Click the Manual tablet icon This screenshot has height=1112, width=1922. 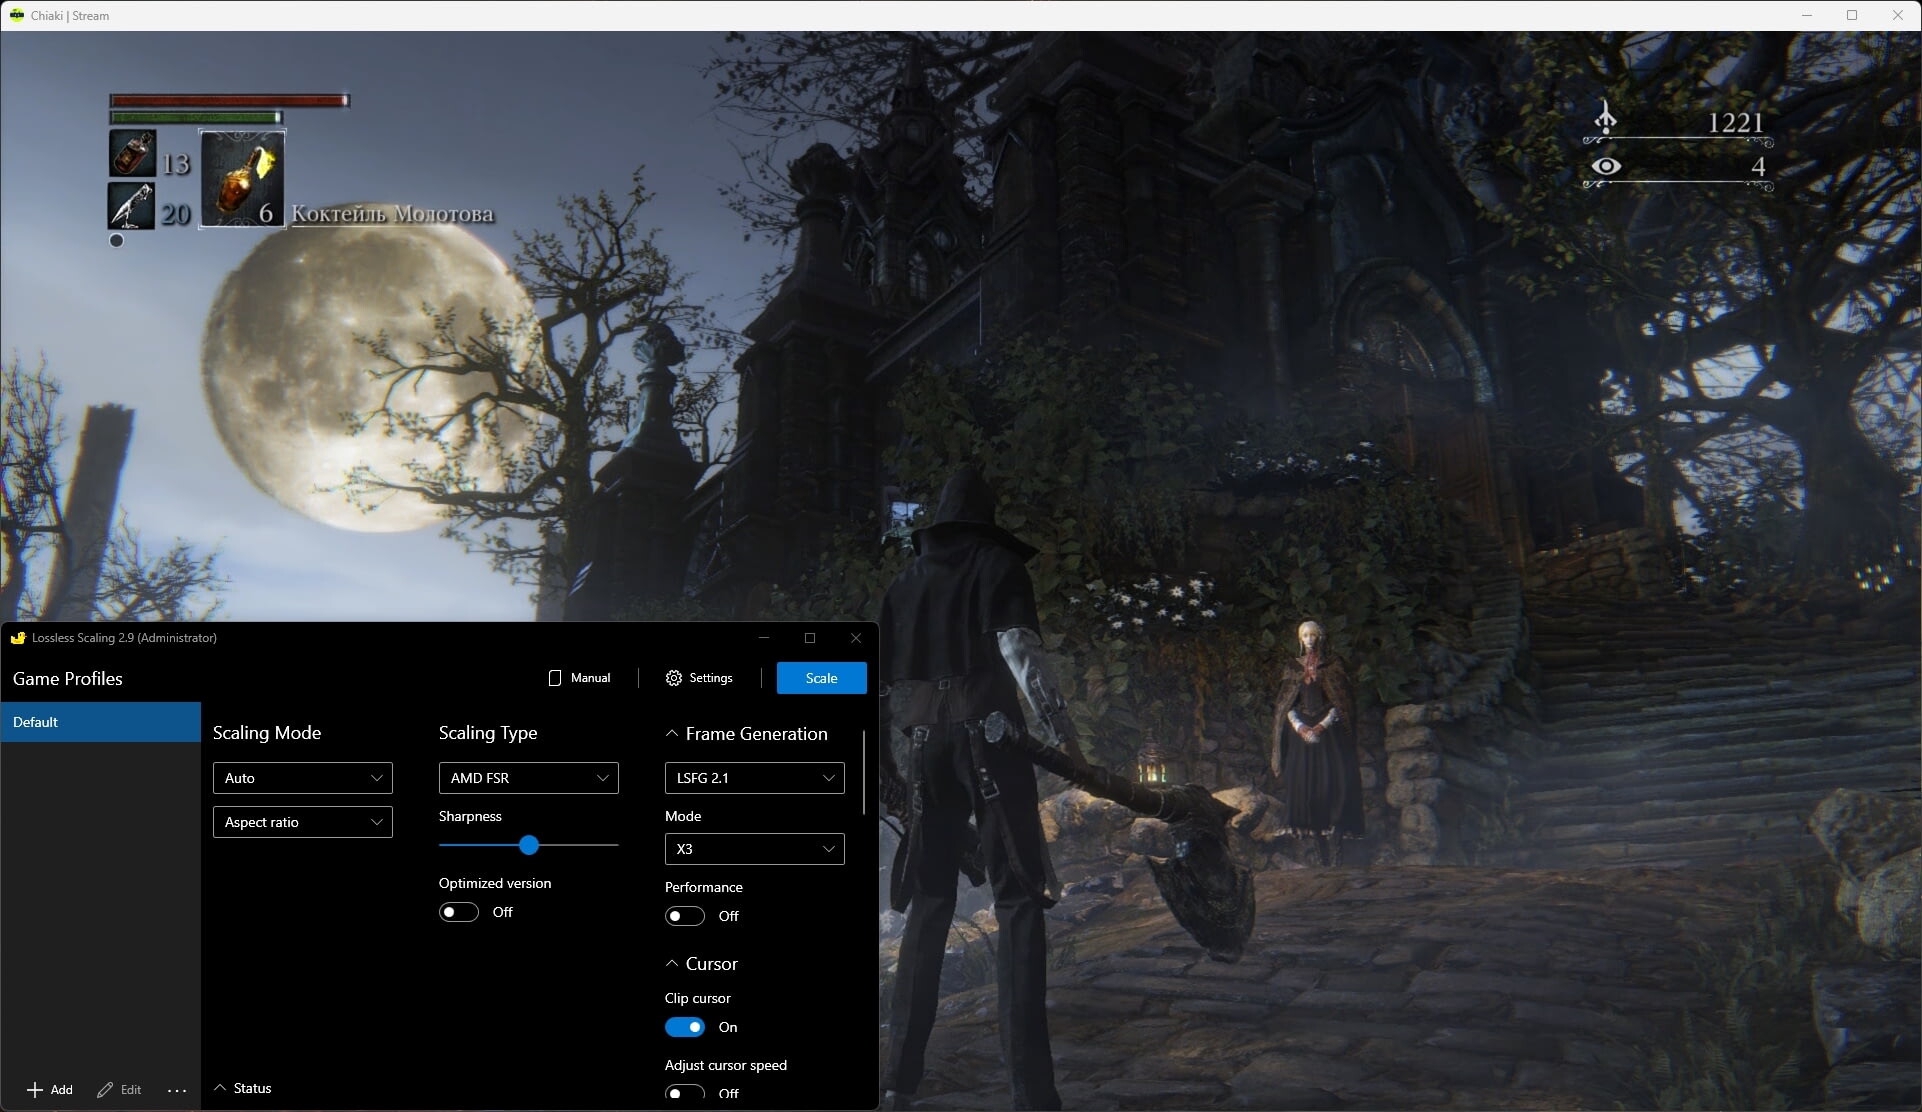point(555,678)
